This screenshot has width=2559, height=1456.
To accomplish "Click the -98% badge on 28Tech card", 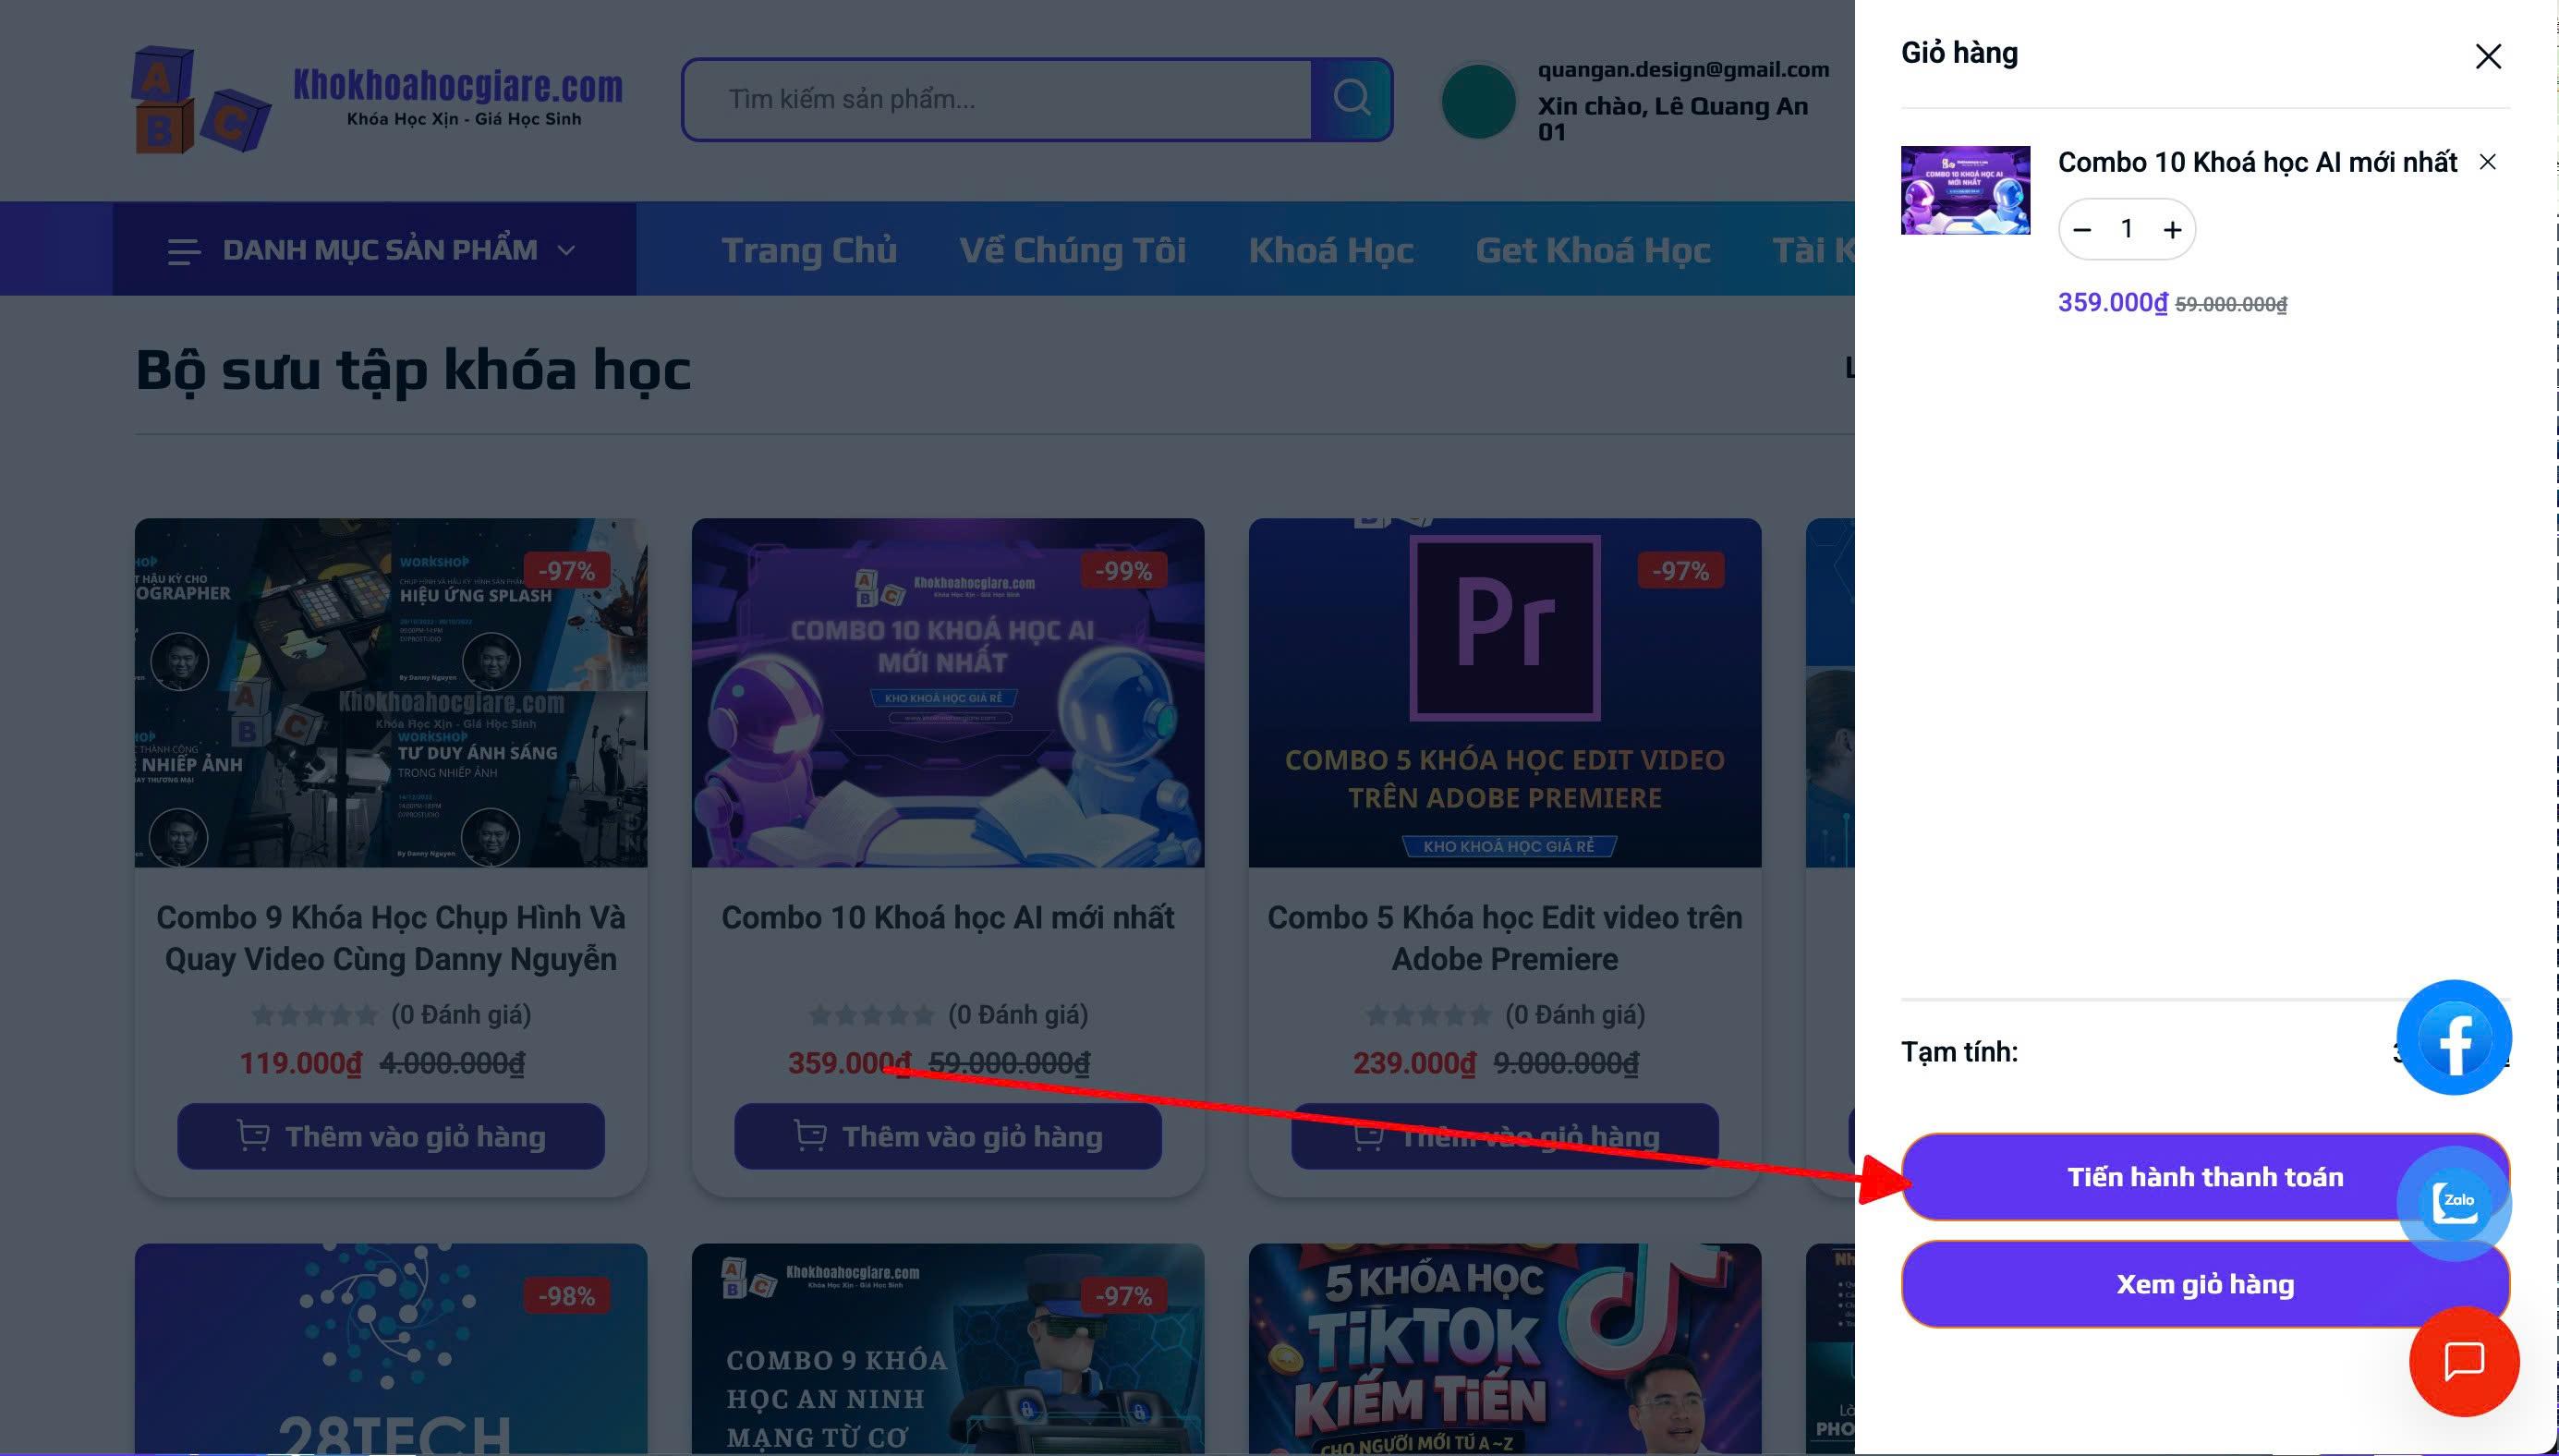I will 566,1296.
